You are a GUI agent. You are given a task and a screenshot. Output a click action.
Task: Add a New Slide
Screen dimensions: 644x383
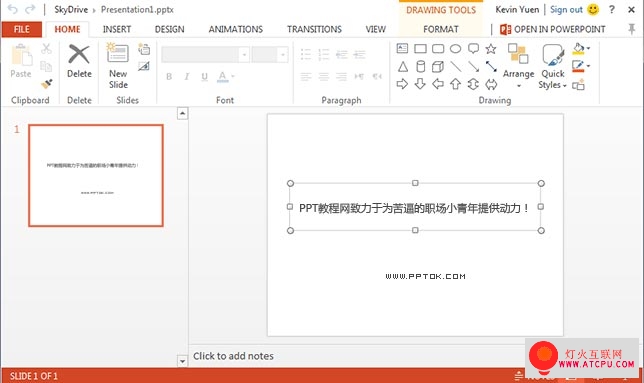[118, 66]
